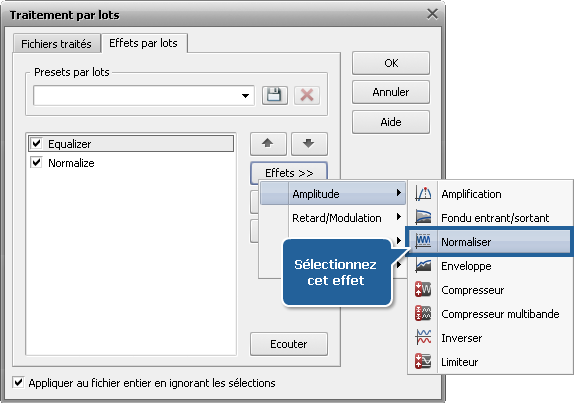The width and height of the screenshot is (576, 403).
Task: Disable Appliquer au fichier entier checkbox
Action: 18,382
